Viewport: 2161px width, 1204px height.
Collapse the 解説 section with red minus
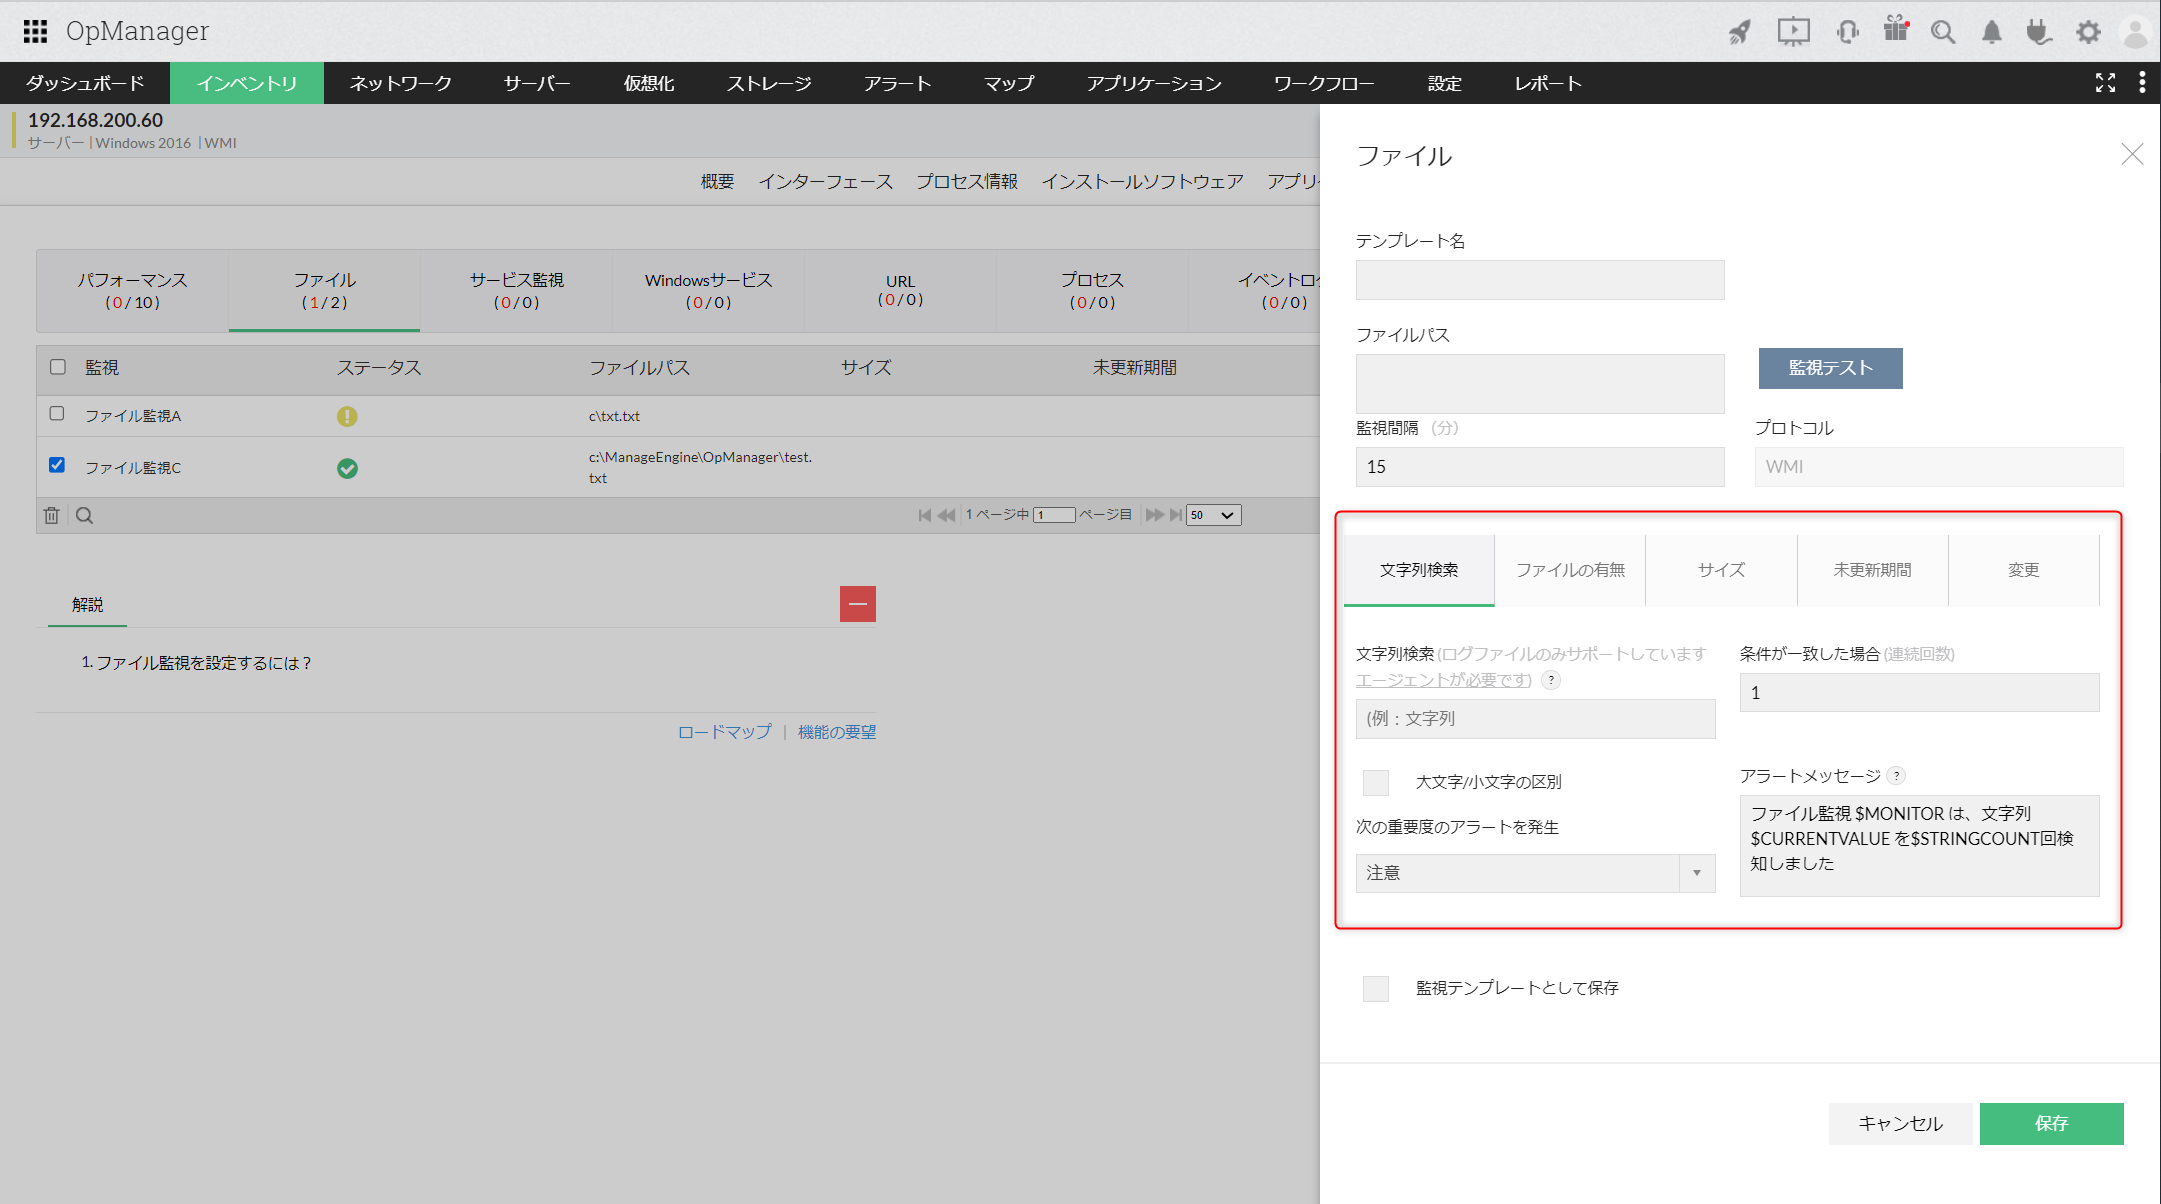(857, 604)
